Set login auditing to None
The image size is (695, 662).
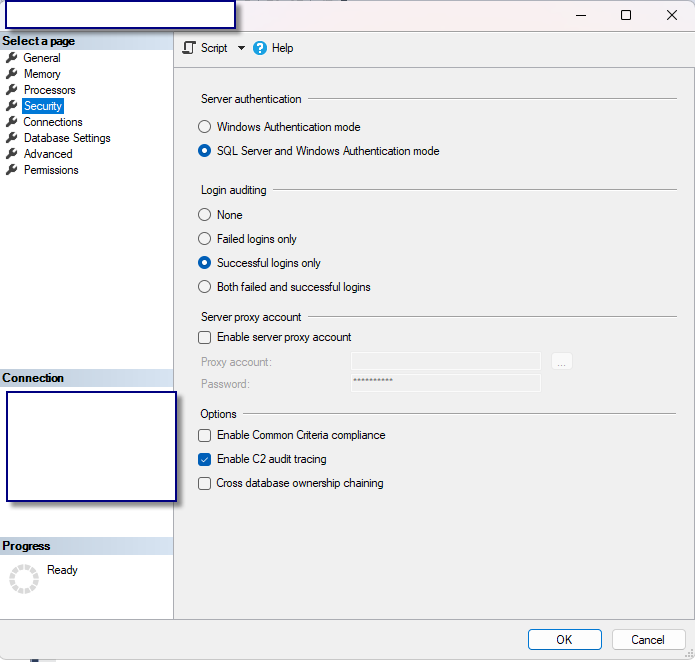(x=220, y=214)
